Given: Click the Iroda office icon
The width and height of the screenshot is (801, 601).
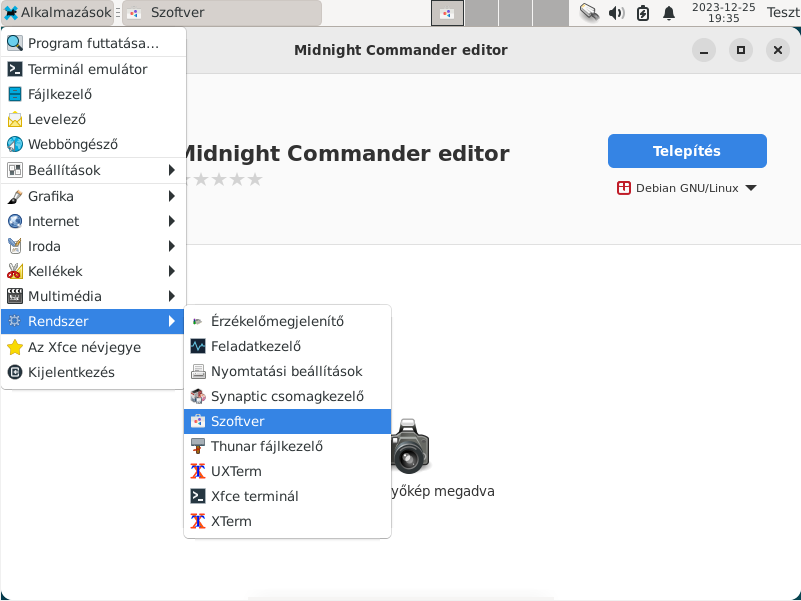Looking at the screenshot, I should click(x=15, y=246).
